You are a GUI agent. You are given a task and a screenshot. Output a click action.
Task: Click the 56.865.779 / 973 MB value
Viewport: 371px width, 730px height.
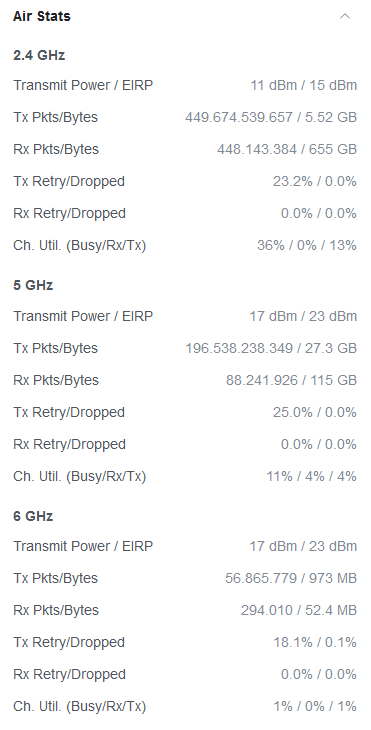291,578
